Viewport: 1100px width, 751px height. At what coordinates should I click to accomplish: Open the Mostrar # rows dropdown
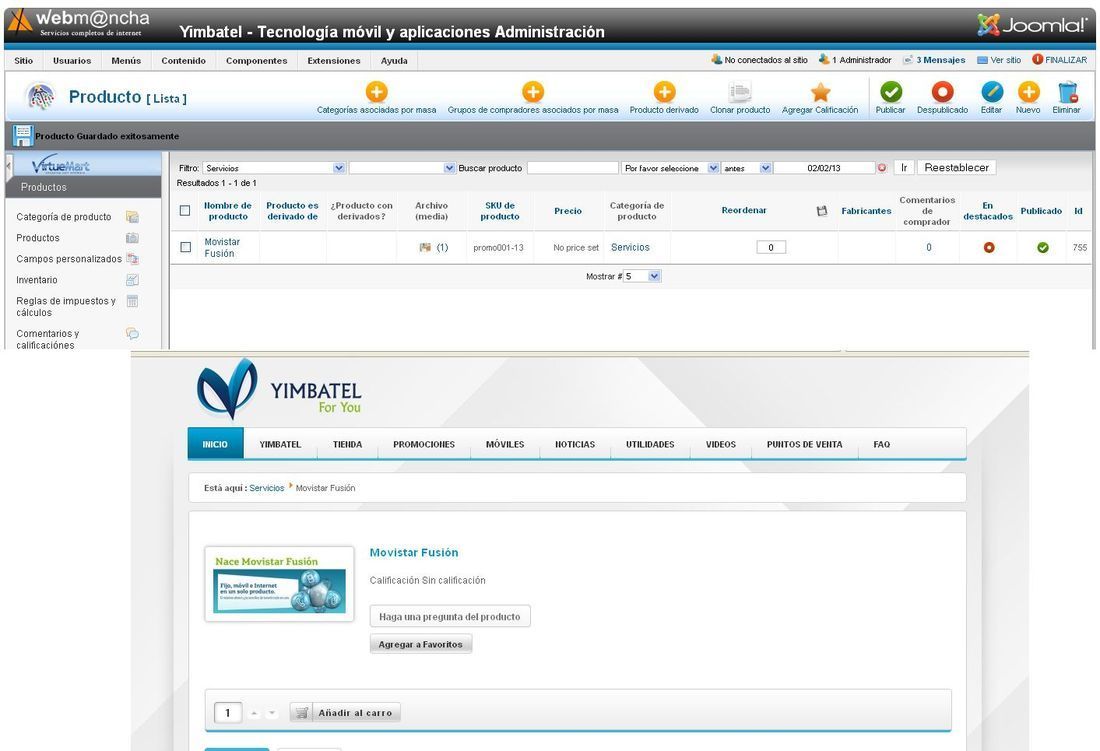pos(642,276)
